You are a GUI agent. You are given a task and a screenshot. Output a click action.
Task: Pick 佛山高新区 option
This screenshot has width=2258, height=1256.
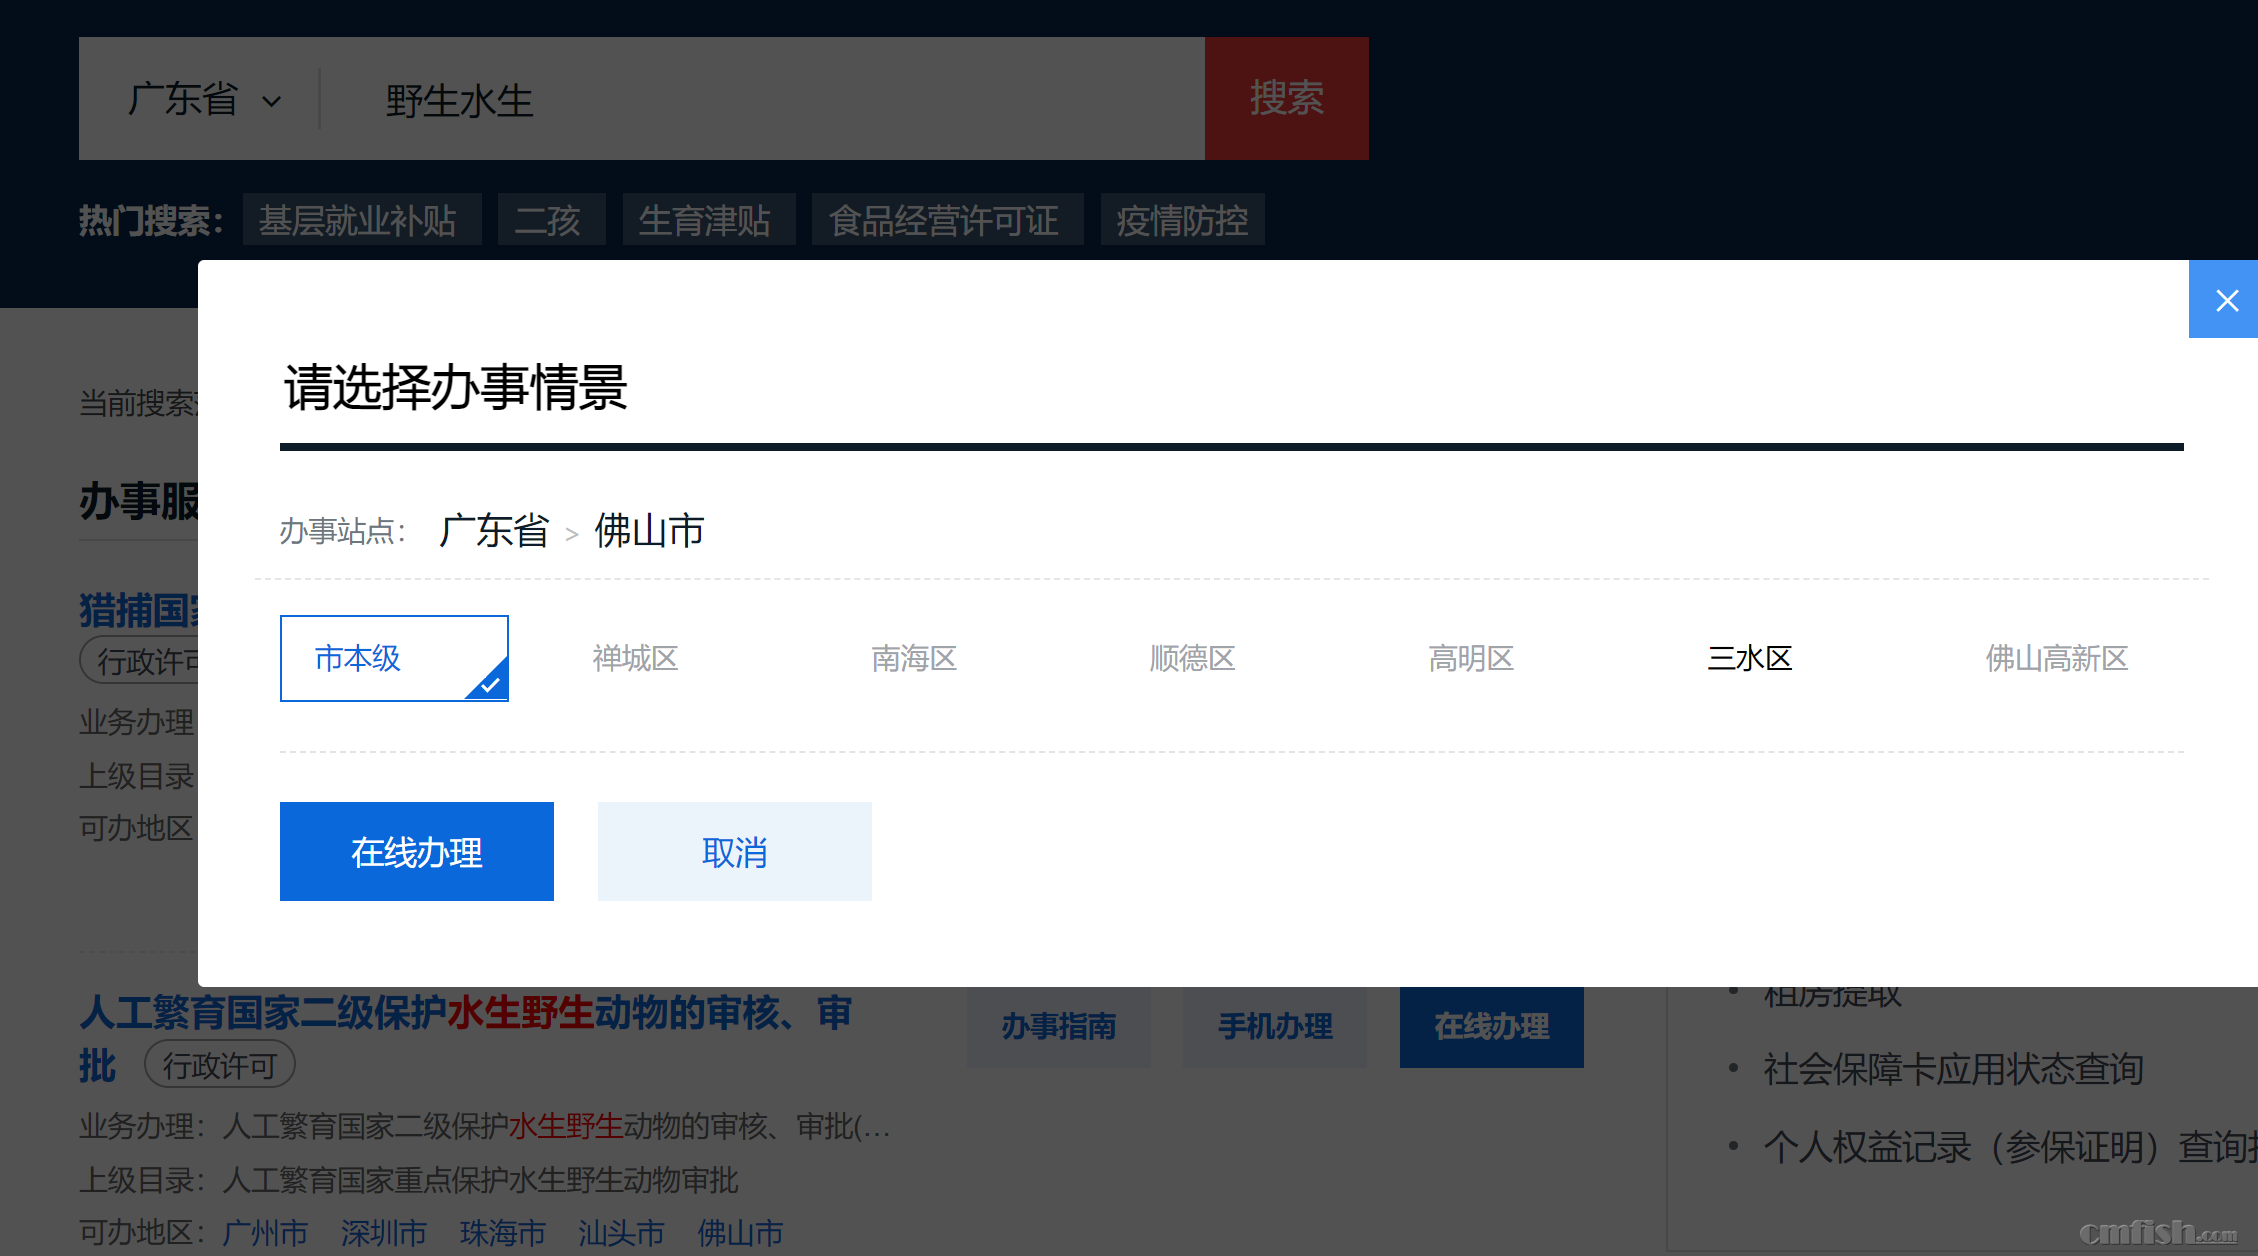(x=2056, y=658)
